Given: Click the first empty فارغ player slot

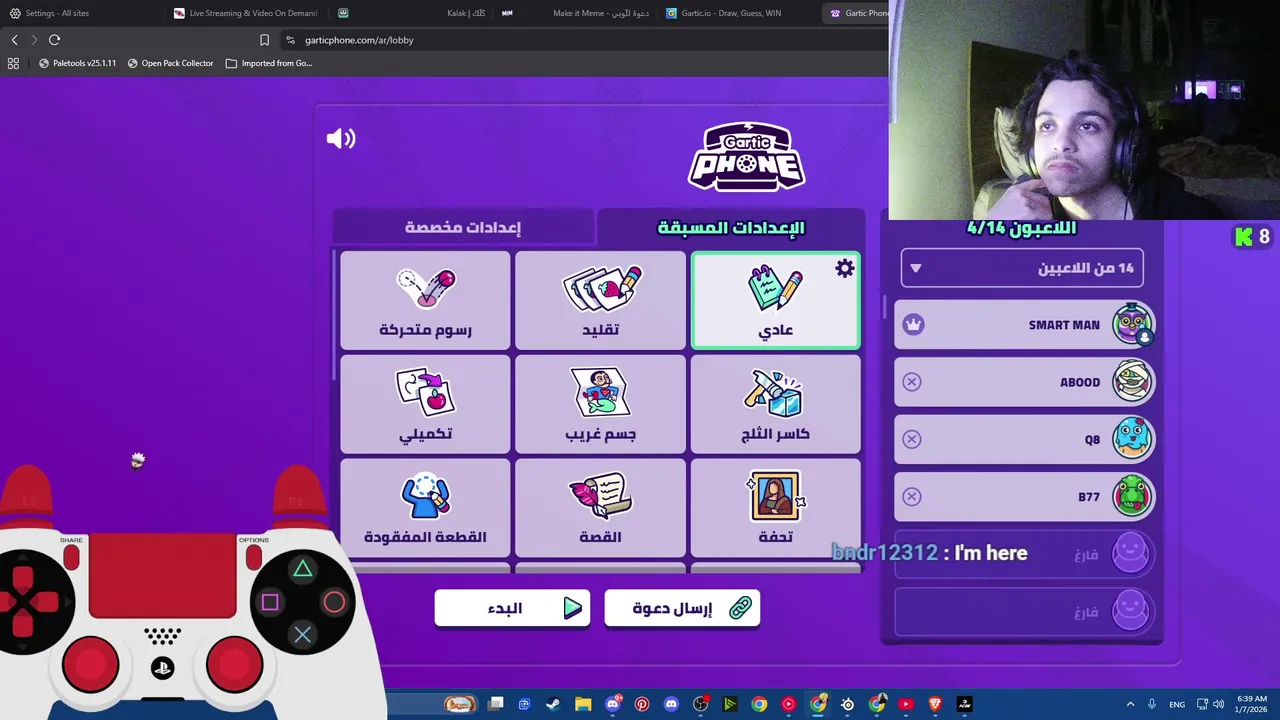Looking at the screenshot, I should tap(1025, 554).
